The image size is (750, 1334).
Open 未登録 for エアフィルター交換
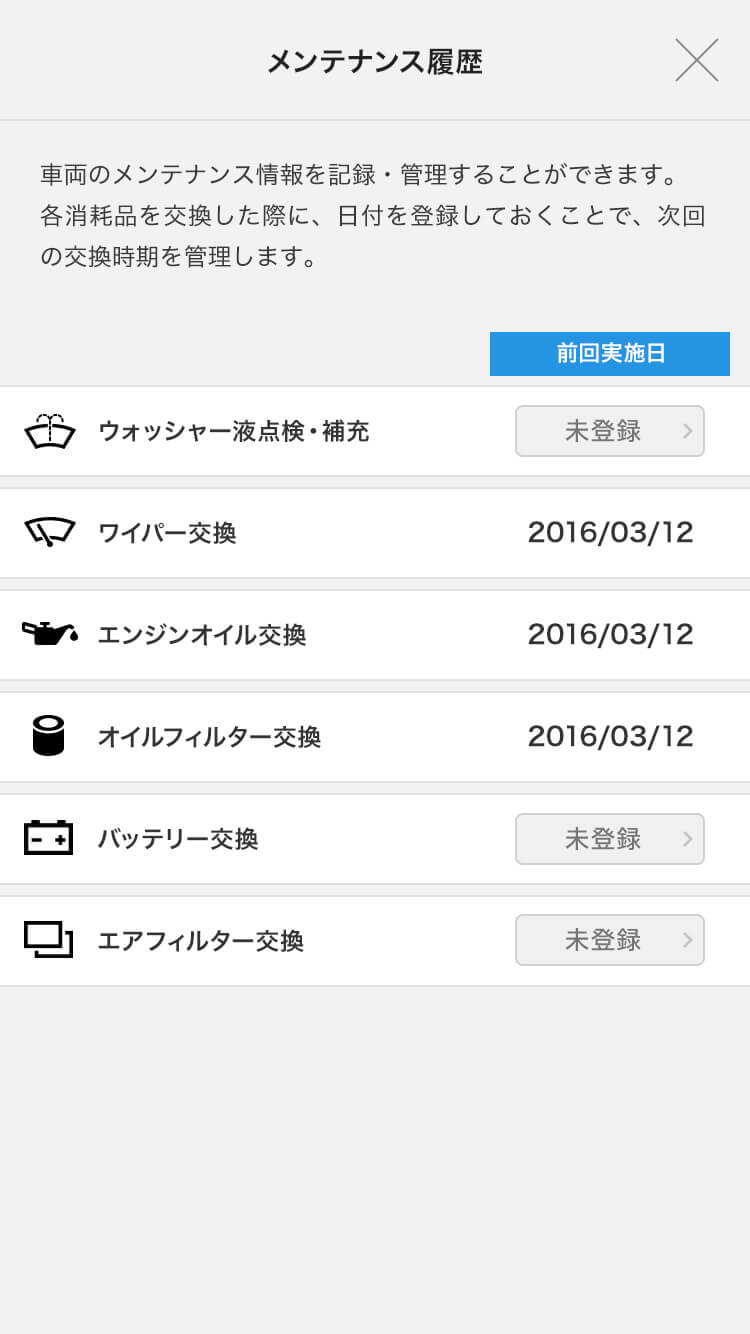[602, 940]
